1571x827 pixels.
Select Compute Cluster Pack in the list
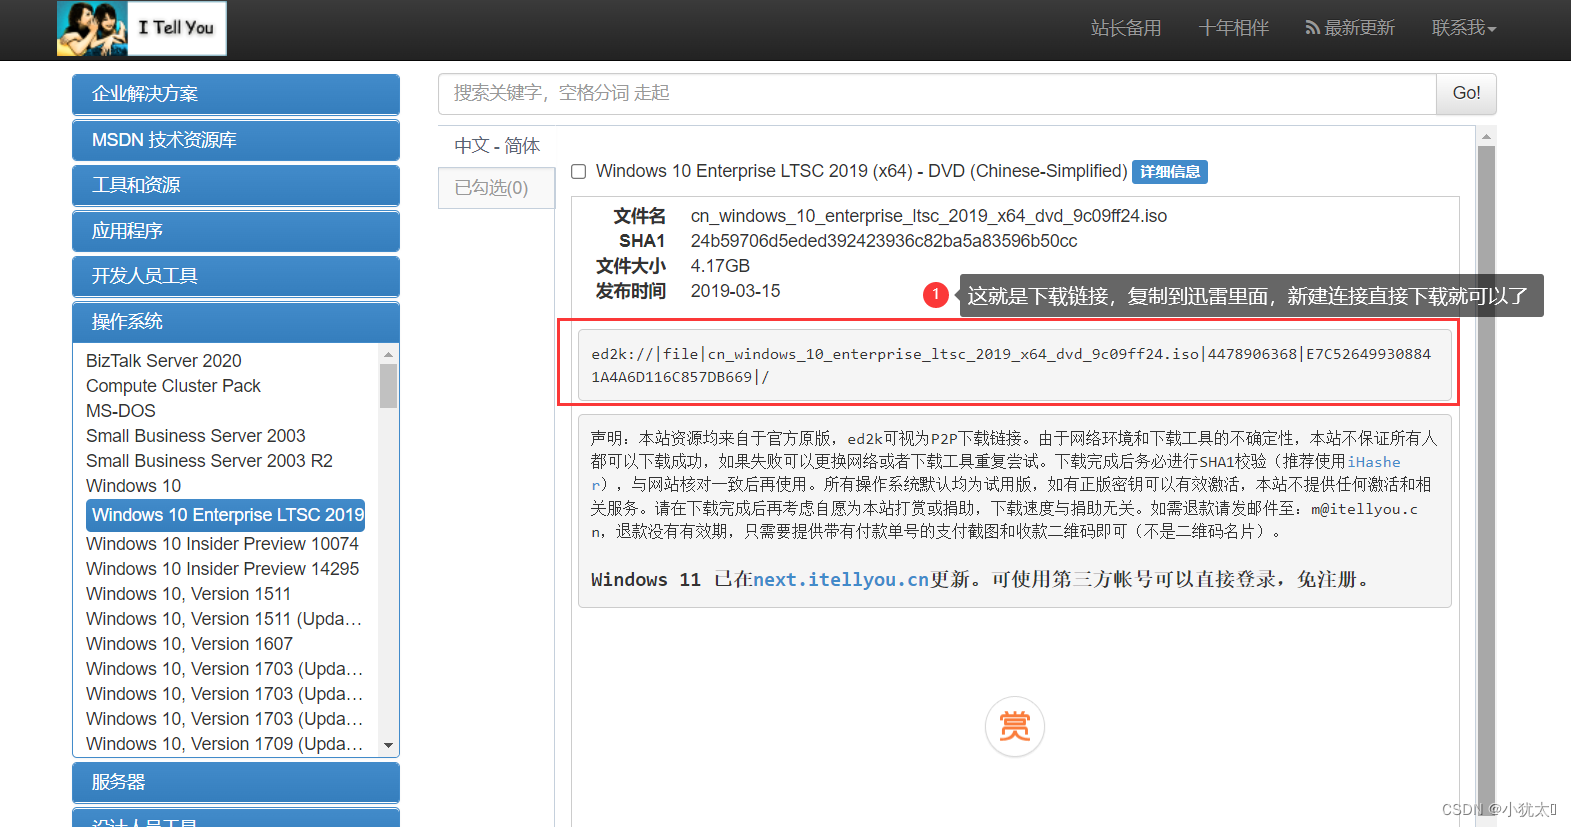pyautogui.click(x=173, y=386)
